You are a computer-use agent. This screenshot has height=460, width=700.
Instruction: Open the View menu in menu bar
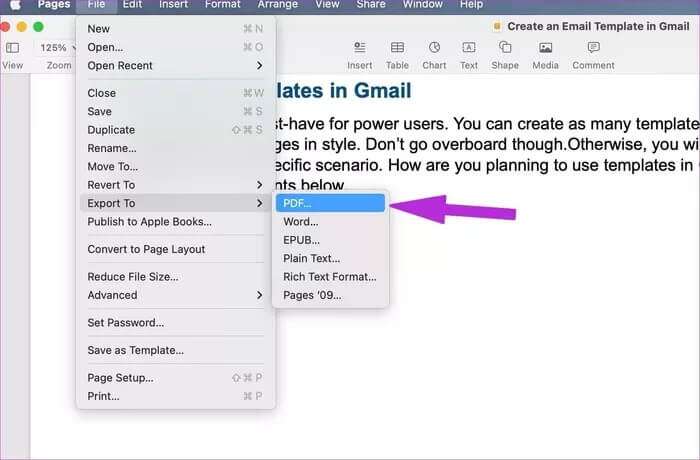327,5
